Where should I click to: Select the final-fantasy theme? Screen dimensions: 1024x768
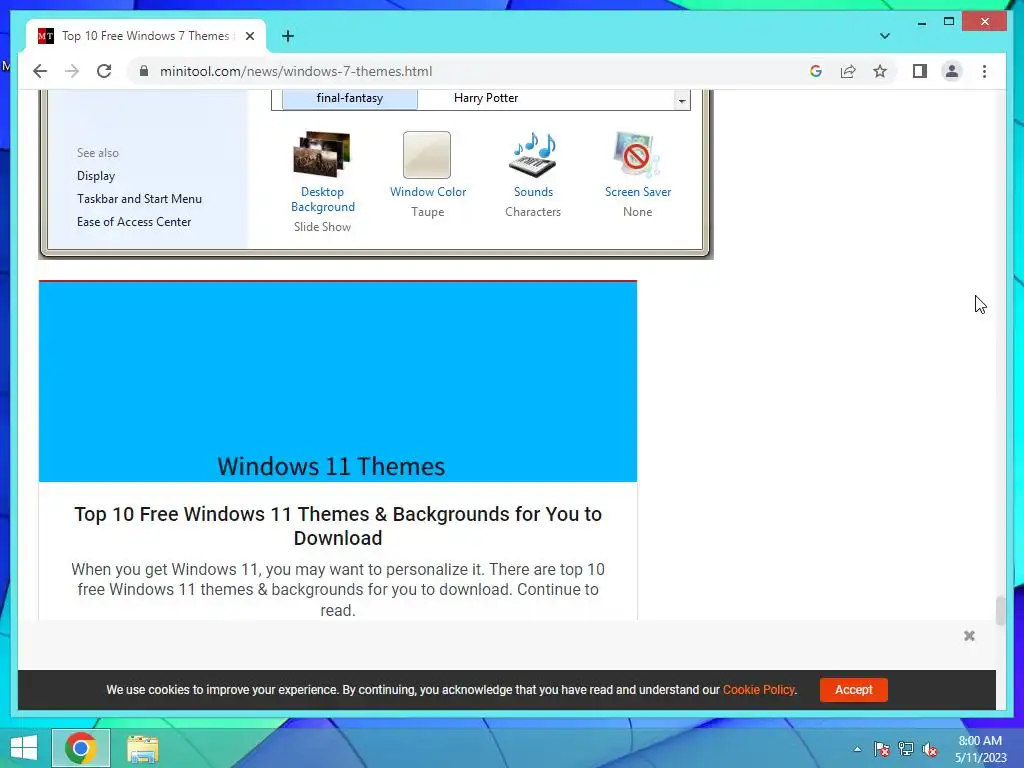point(349,98)
